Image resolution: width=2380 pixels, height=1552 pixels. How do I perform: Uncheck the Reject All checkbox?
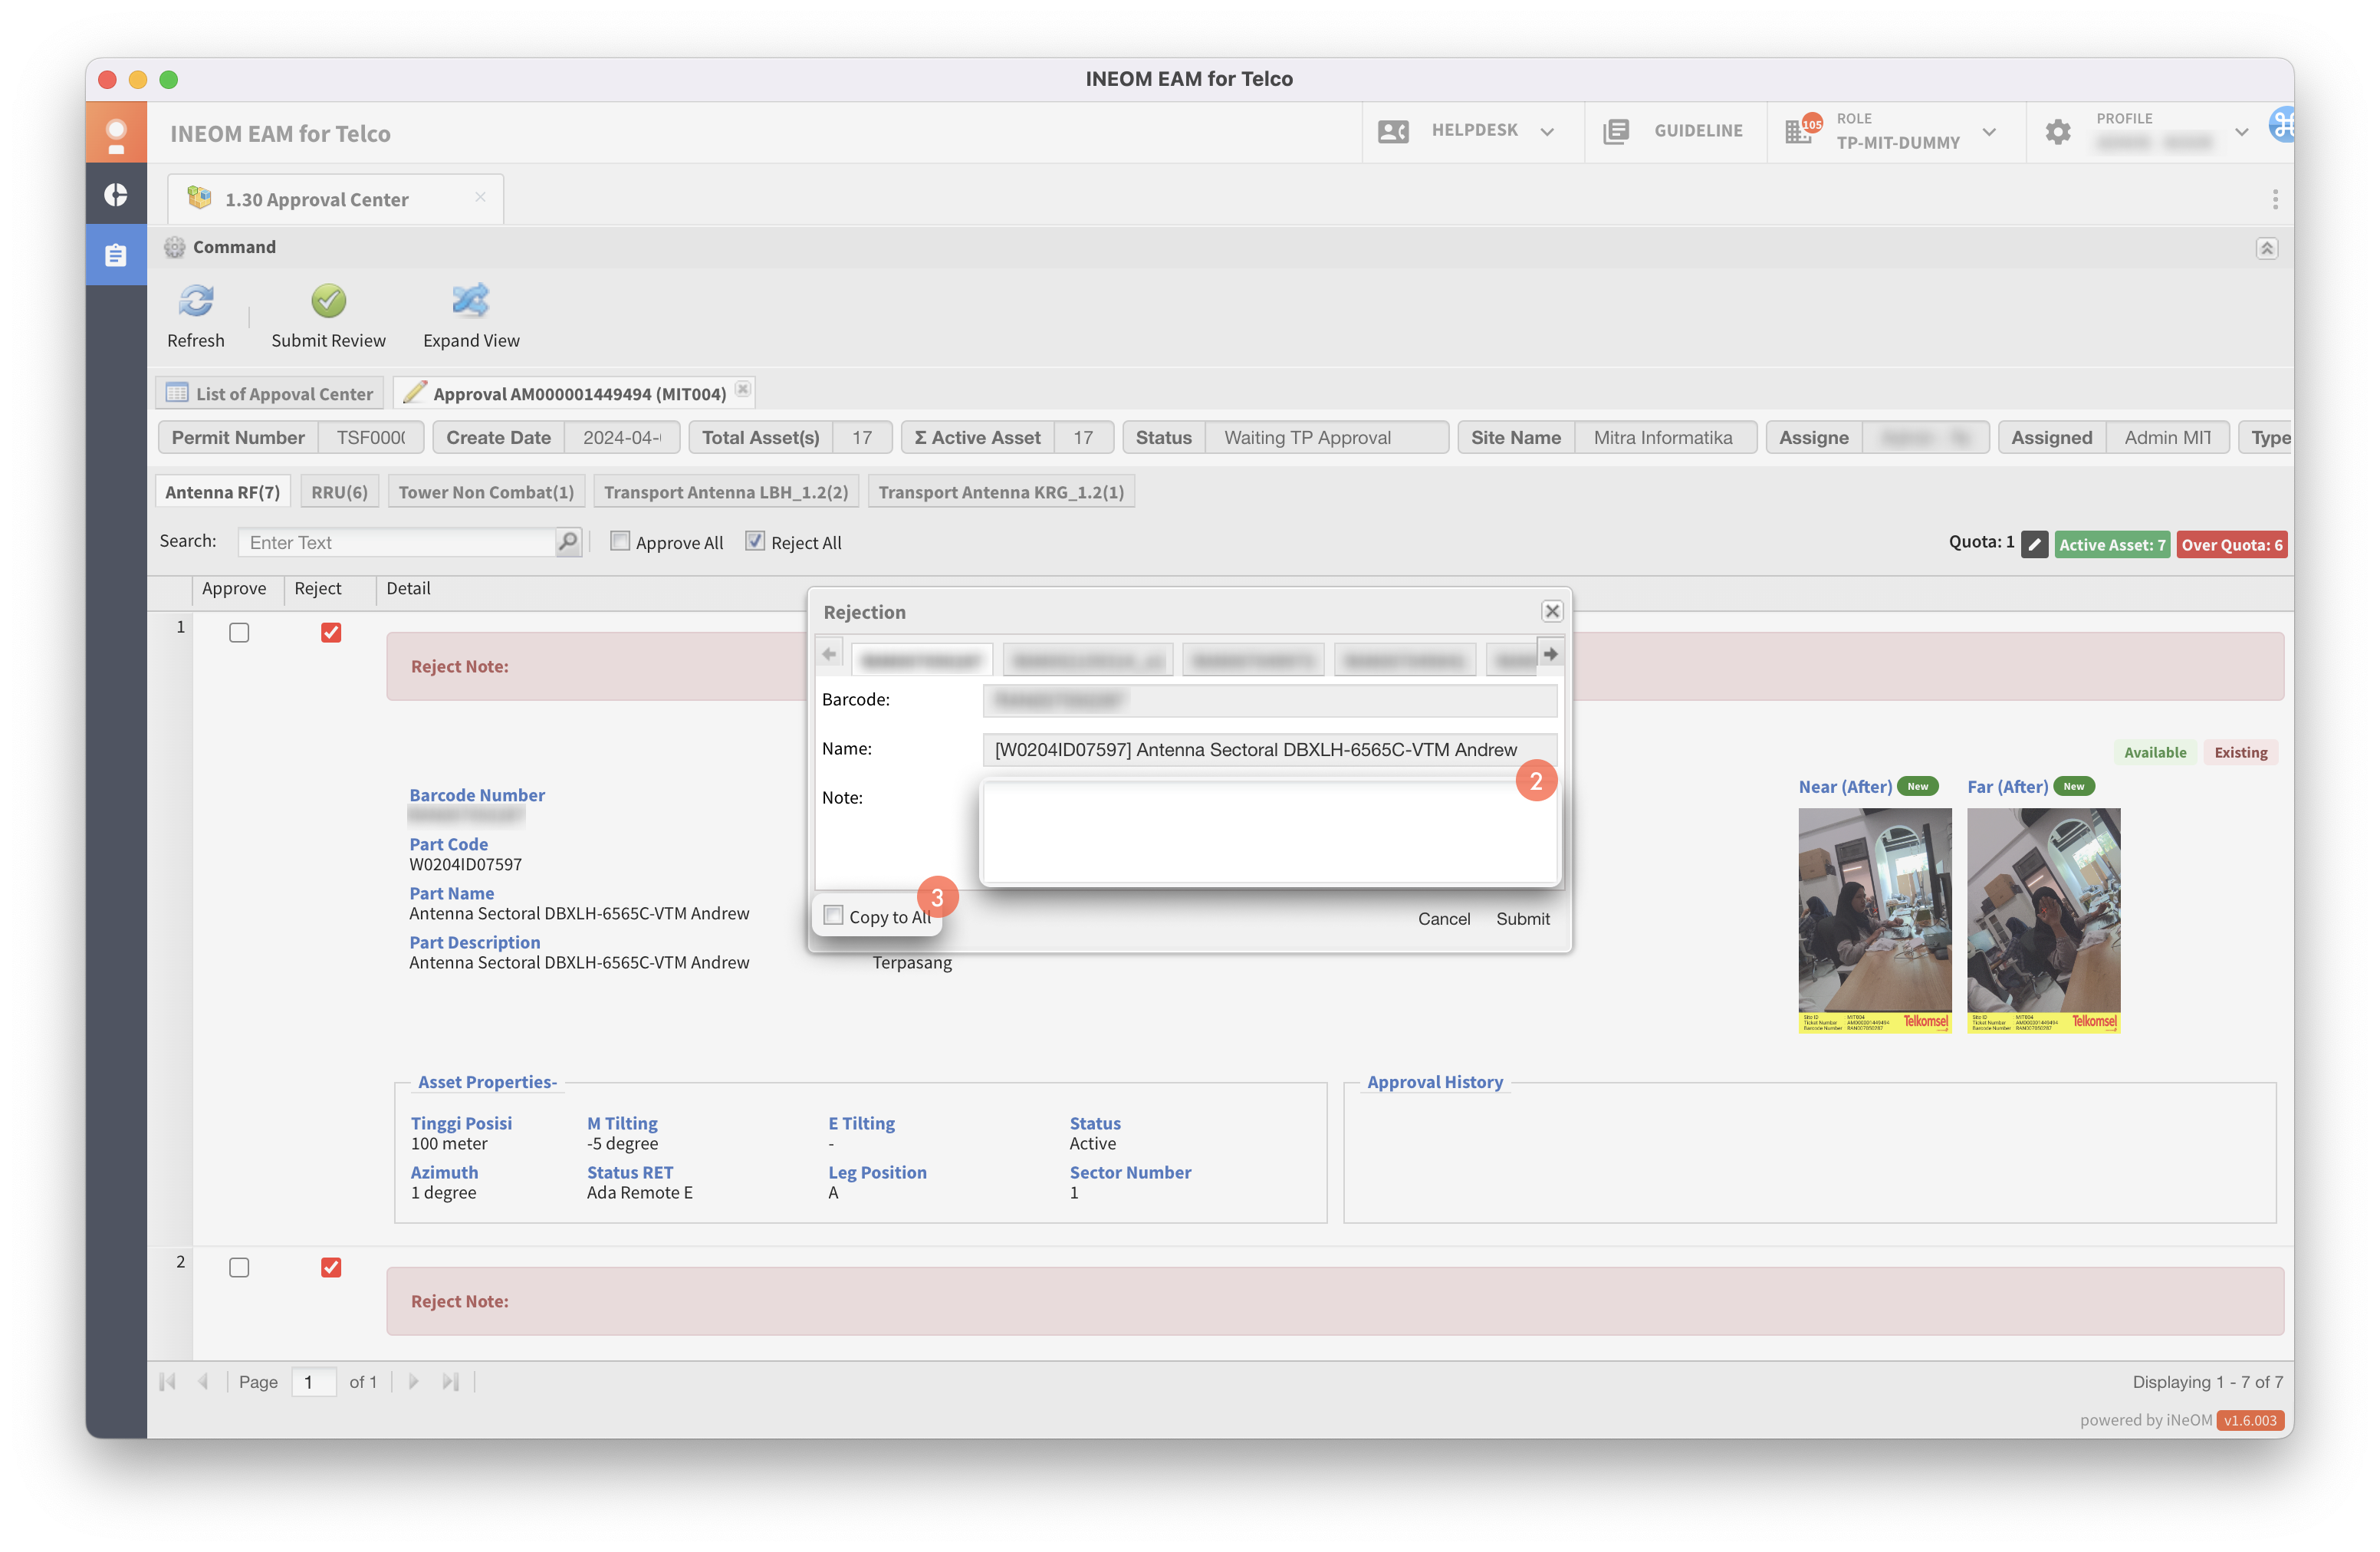pyautogui.click(x=755, y=541)
